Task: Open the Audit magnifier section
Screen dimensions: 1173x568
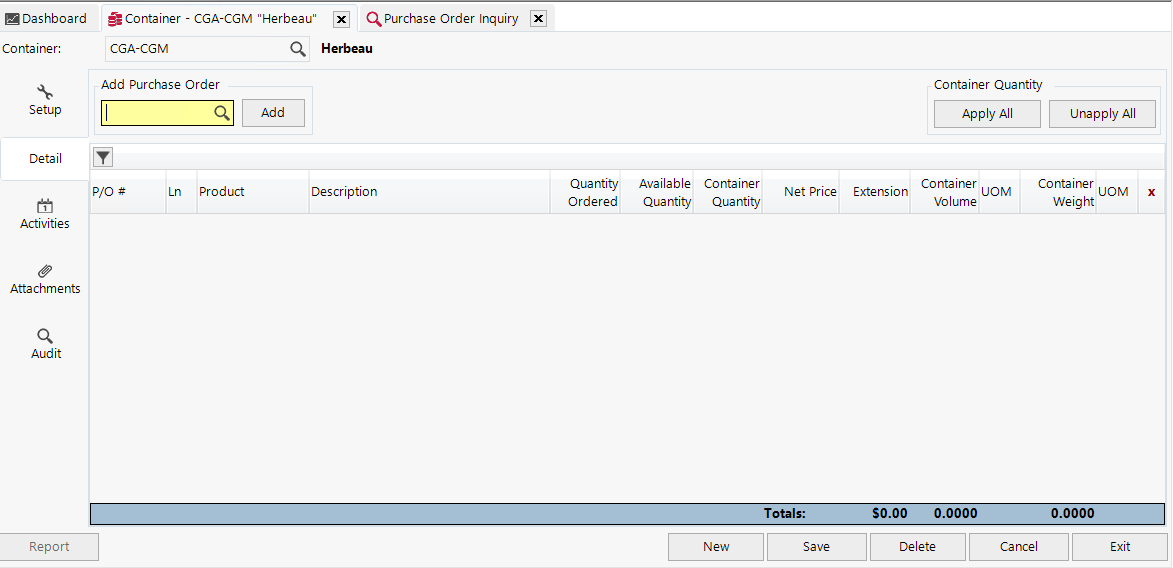Action: 45,344
